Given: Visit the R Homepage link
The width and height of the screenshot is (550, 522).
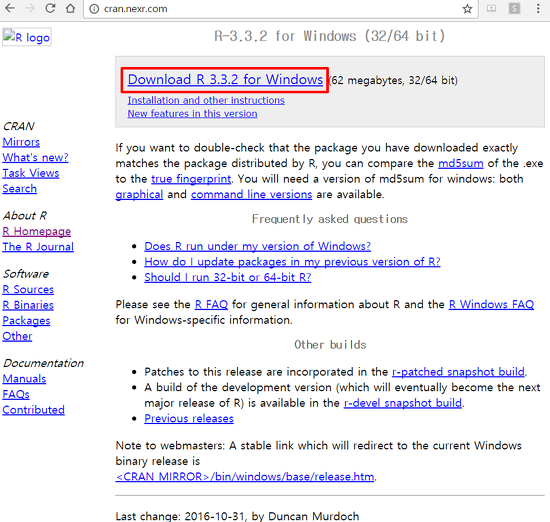Looking at the screenshot, I should (x=37, y=232).
